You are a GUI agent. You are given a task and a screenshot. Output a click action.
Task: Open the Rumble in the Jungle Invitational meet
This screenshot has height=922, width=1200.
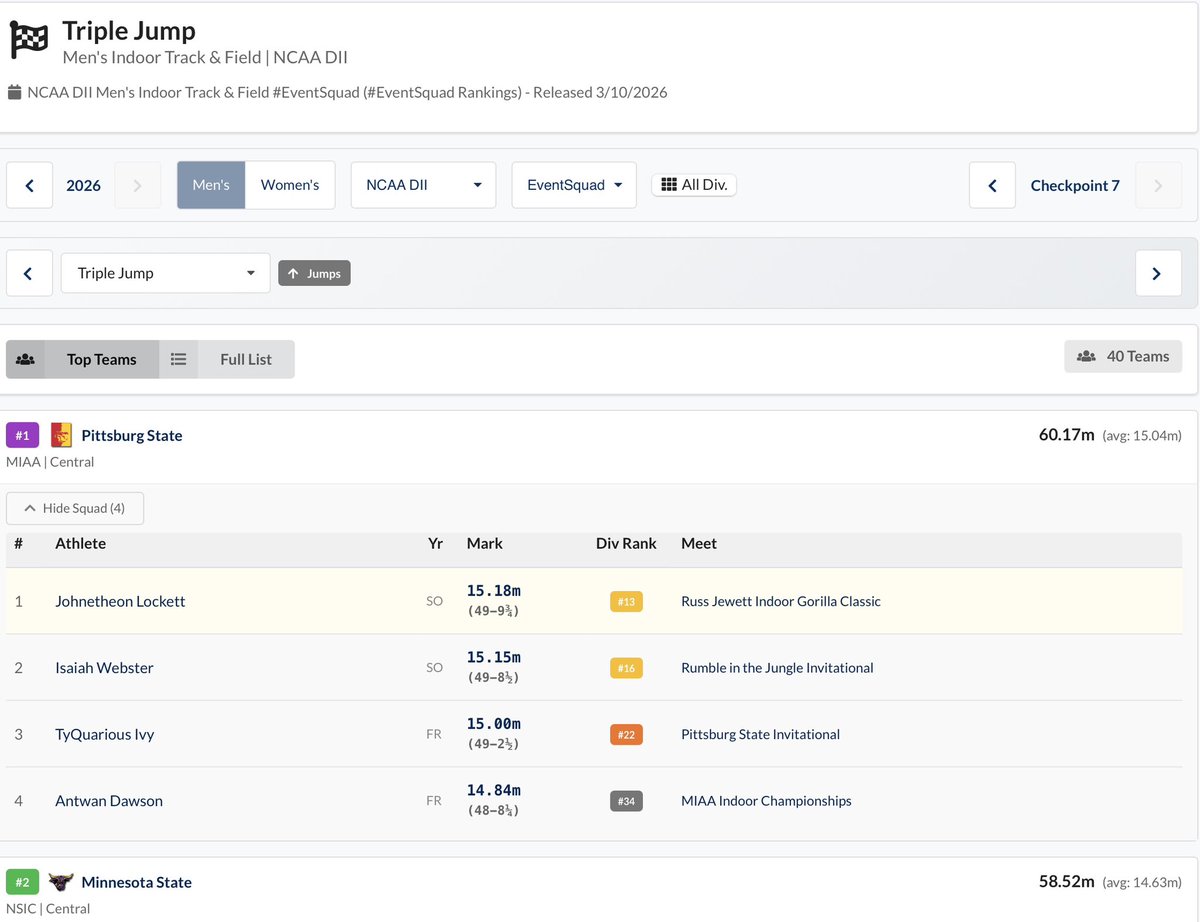coord(777,668)
